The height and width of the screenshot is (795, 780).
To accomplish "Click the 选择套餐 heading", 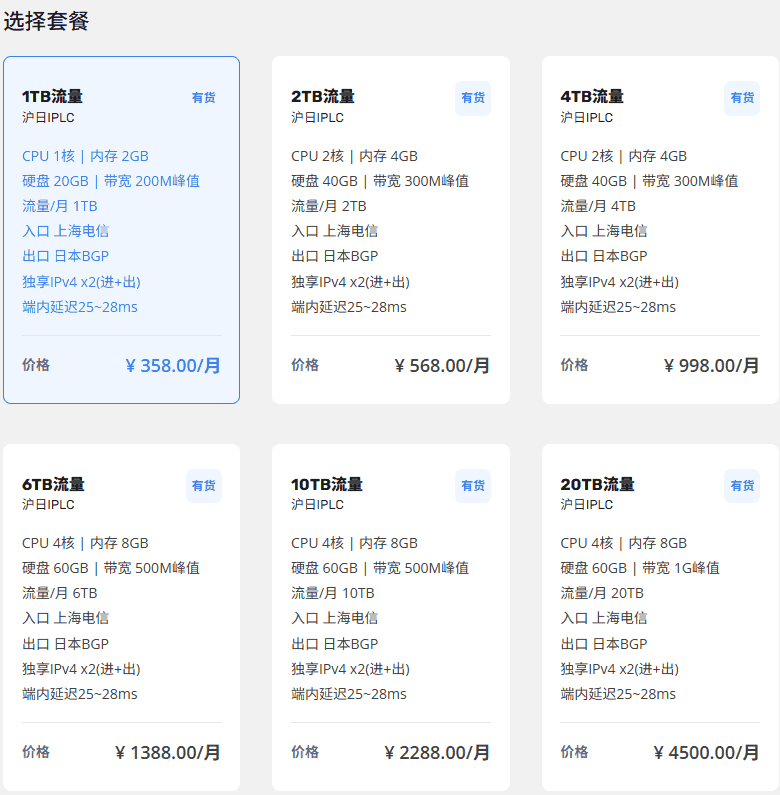I will 46,21.
